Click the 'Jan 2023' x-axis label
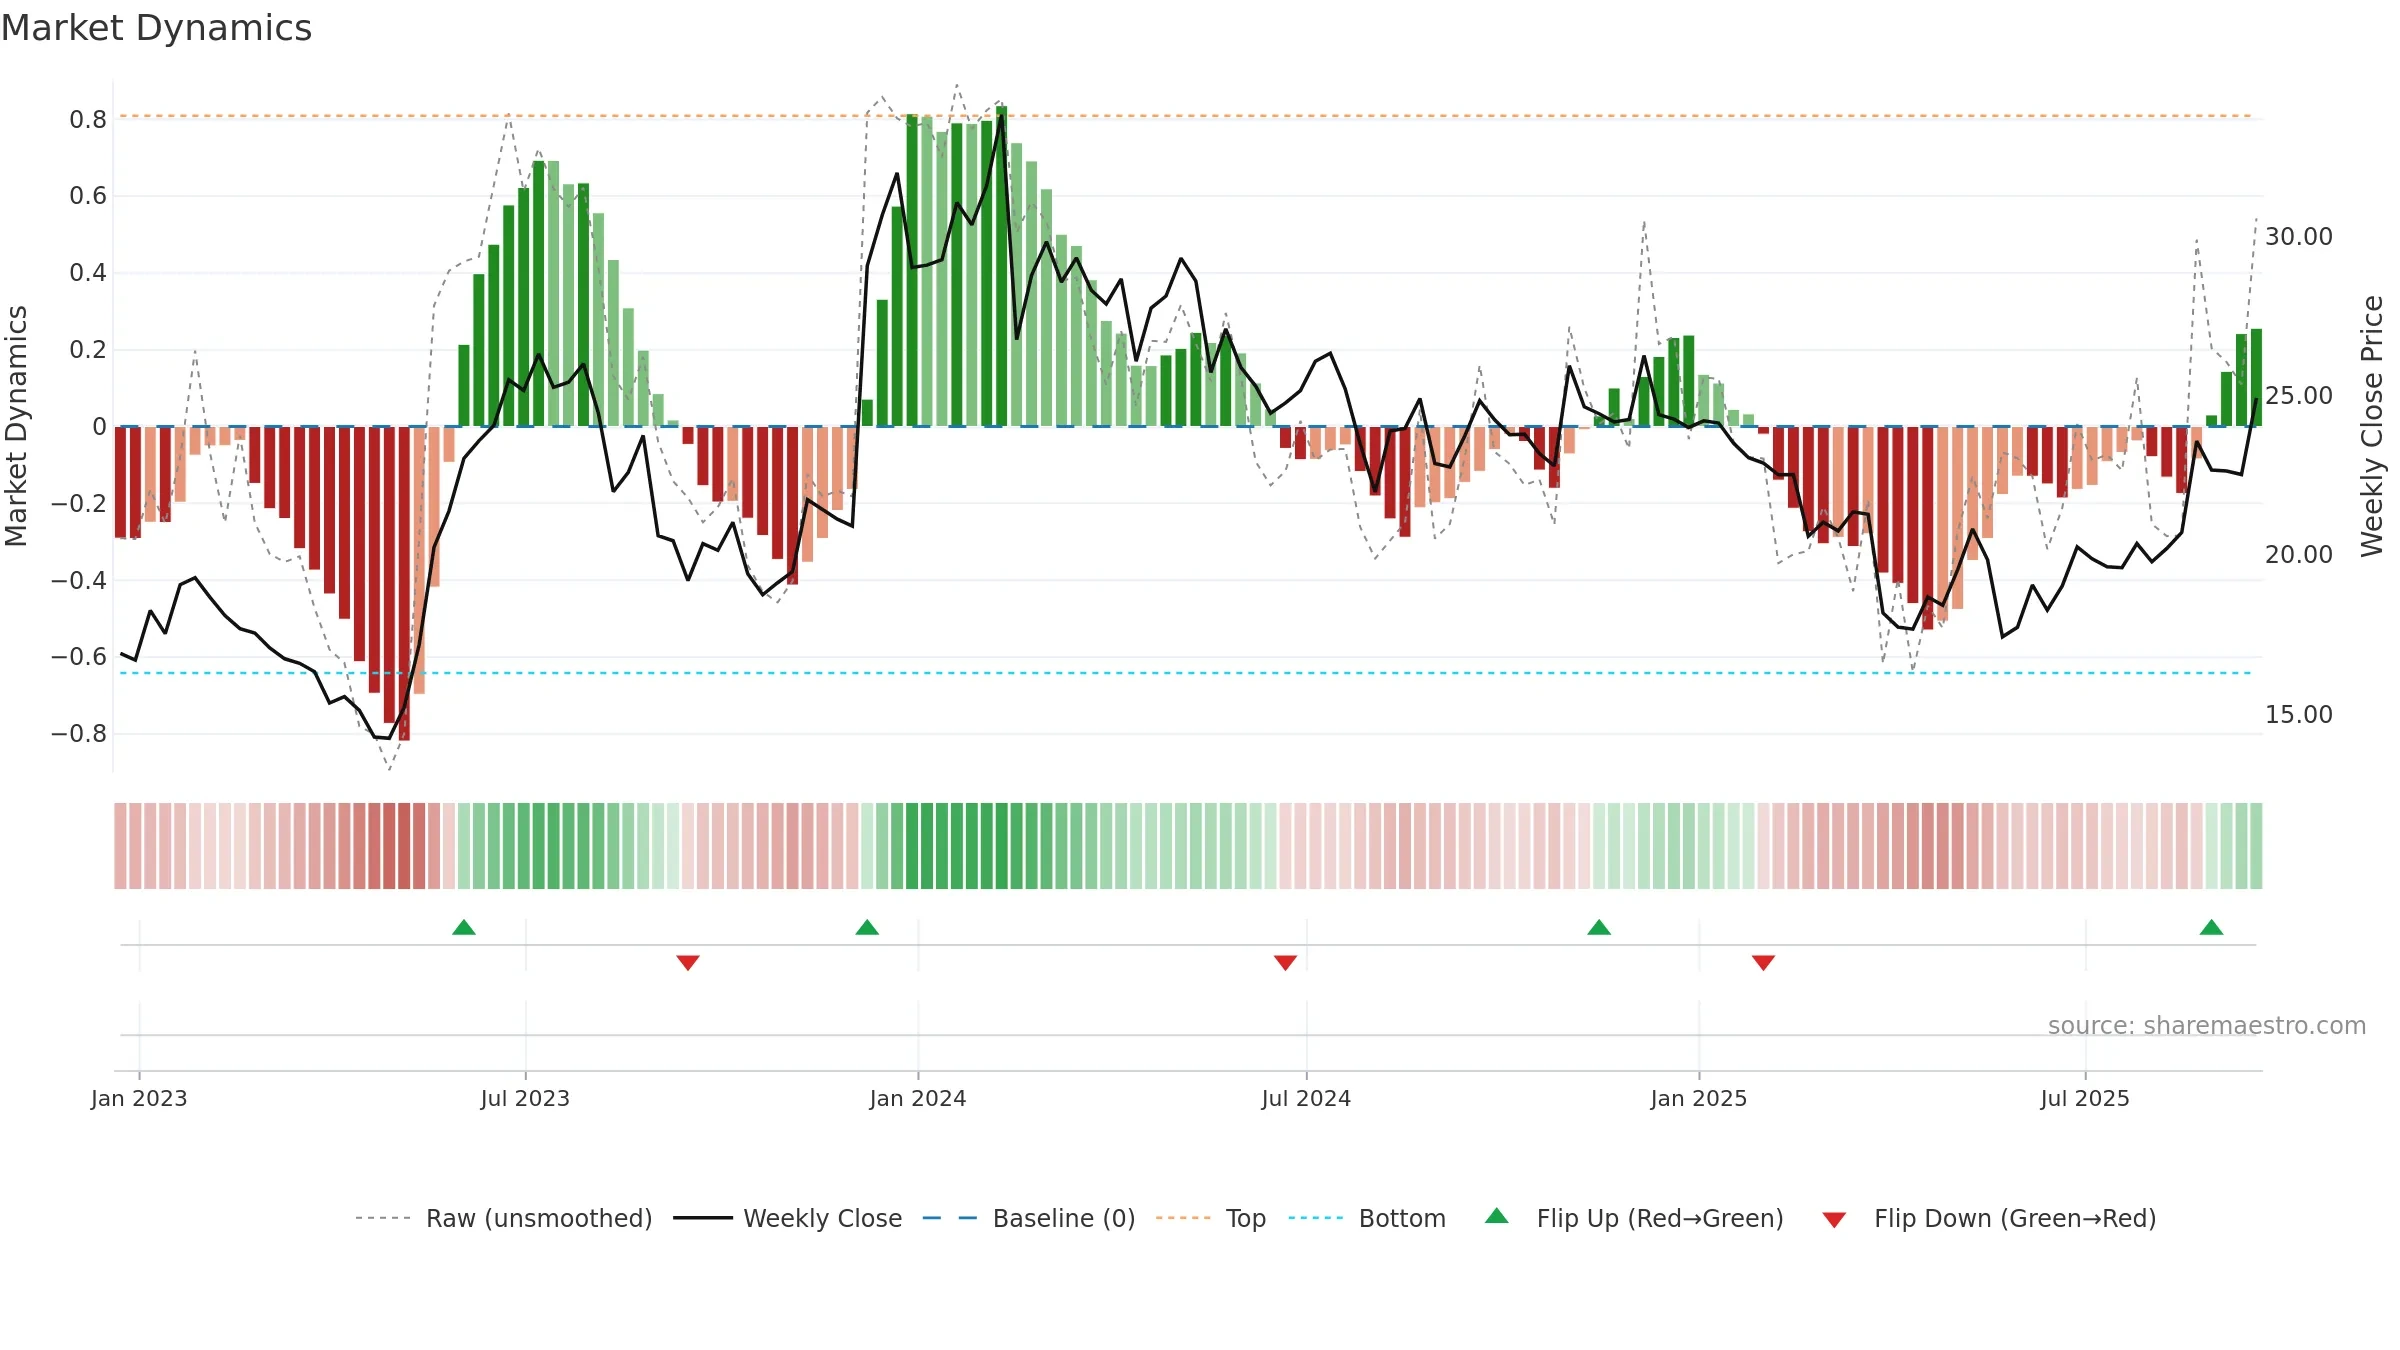The height and width of the screenshot is (1350, 2400). tap(139, 1098)
